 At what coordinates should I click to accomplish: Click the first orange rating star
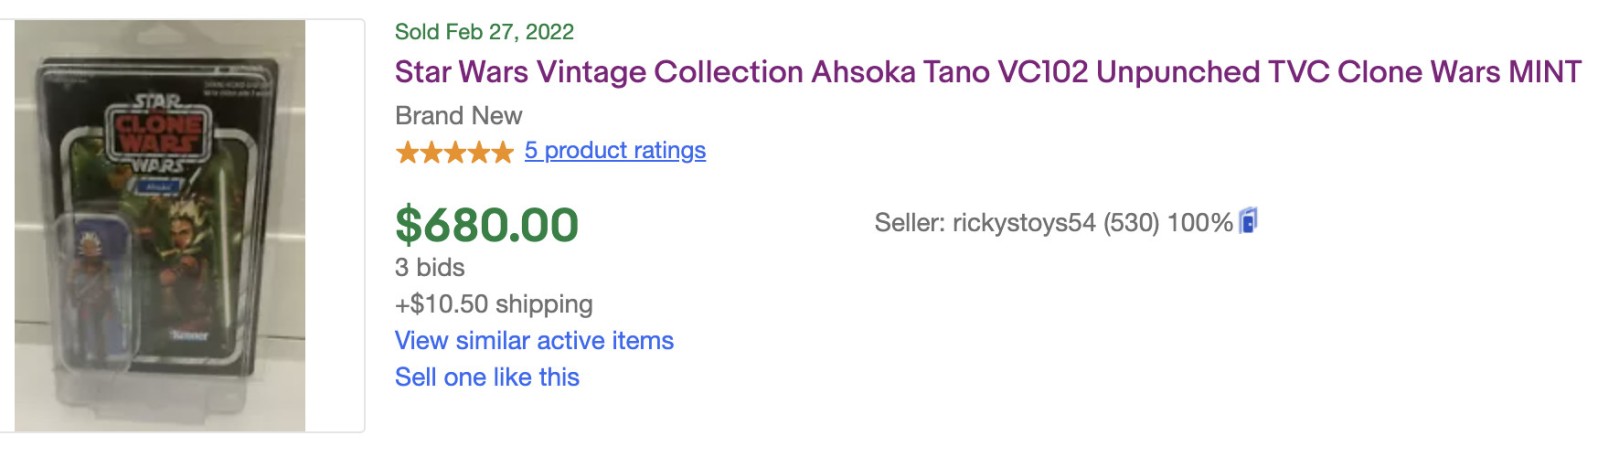pyautogui.click(x=407, y=152)
